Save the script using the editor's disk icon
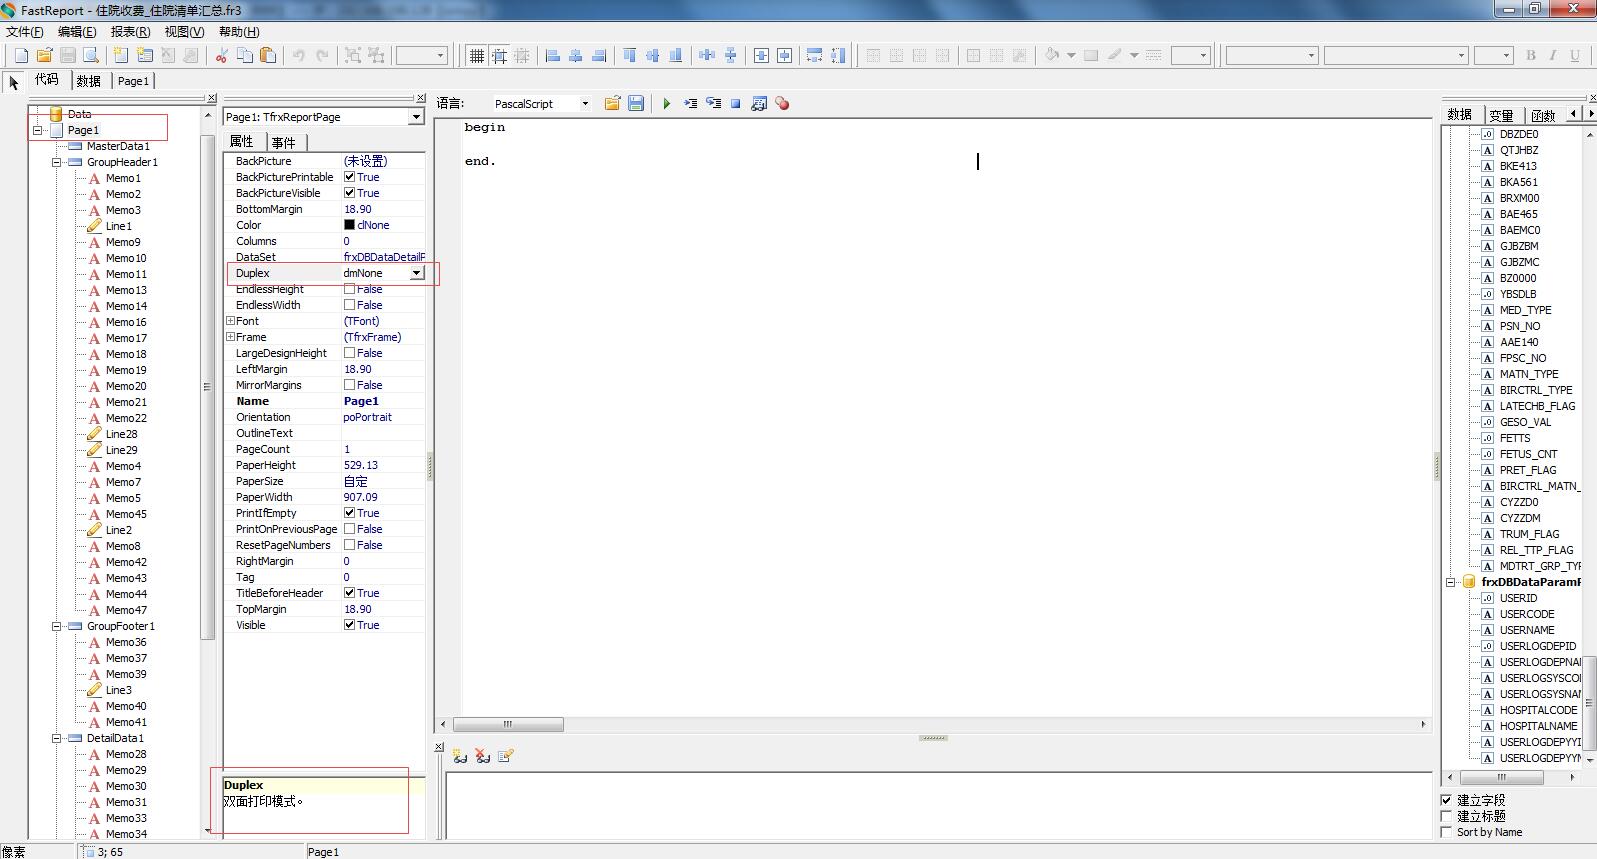The width and height of the screenshot is (1597, 859). coord(636,104)
